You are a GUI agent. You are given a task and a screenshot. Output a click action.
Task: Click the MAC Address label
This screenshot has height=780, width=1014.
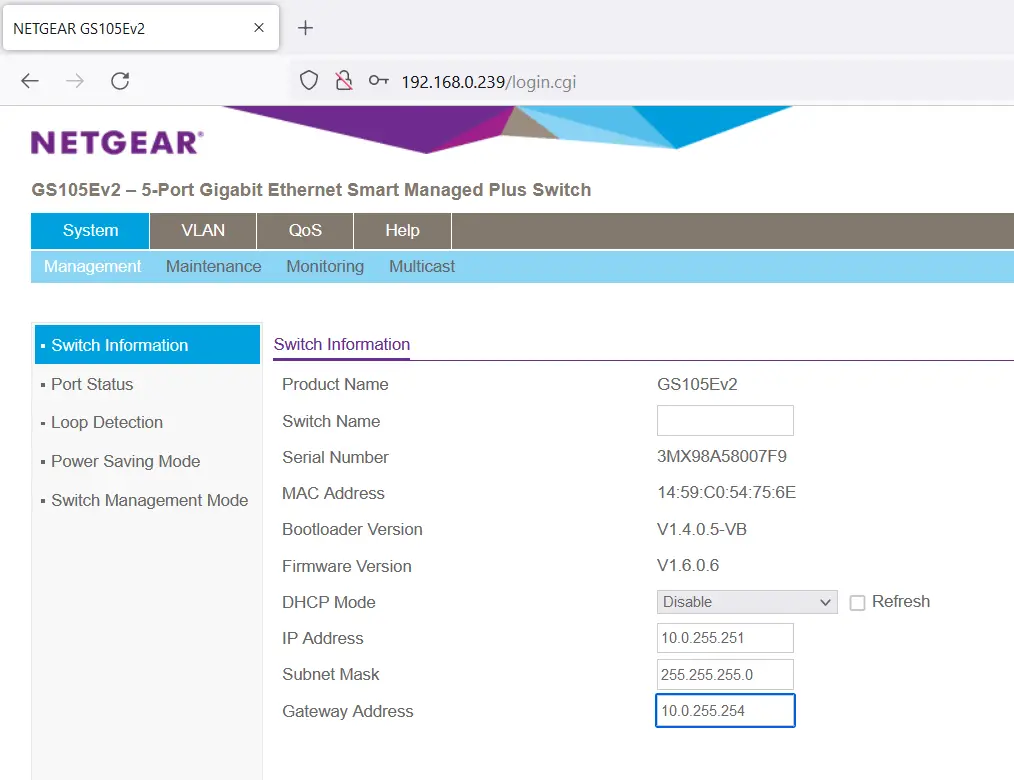click(333, 493)
